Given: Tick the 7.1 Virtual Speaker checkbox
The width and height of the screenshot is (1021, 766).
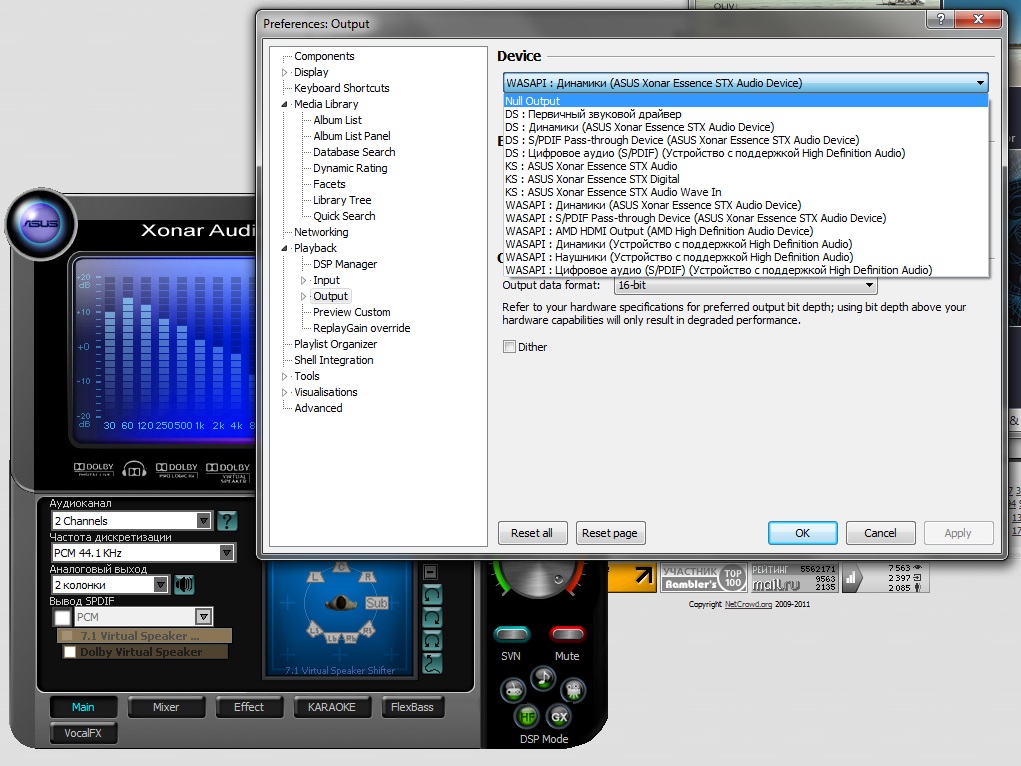Looking at the screenshot, I should (x=66, y=636).
